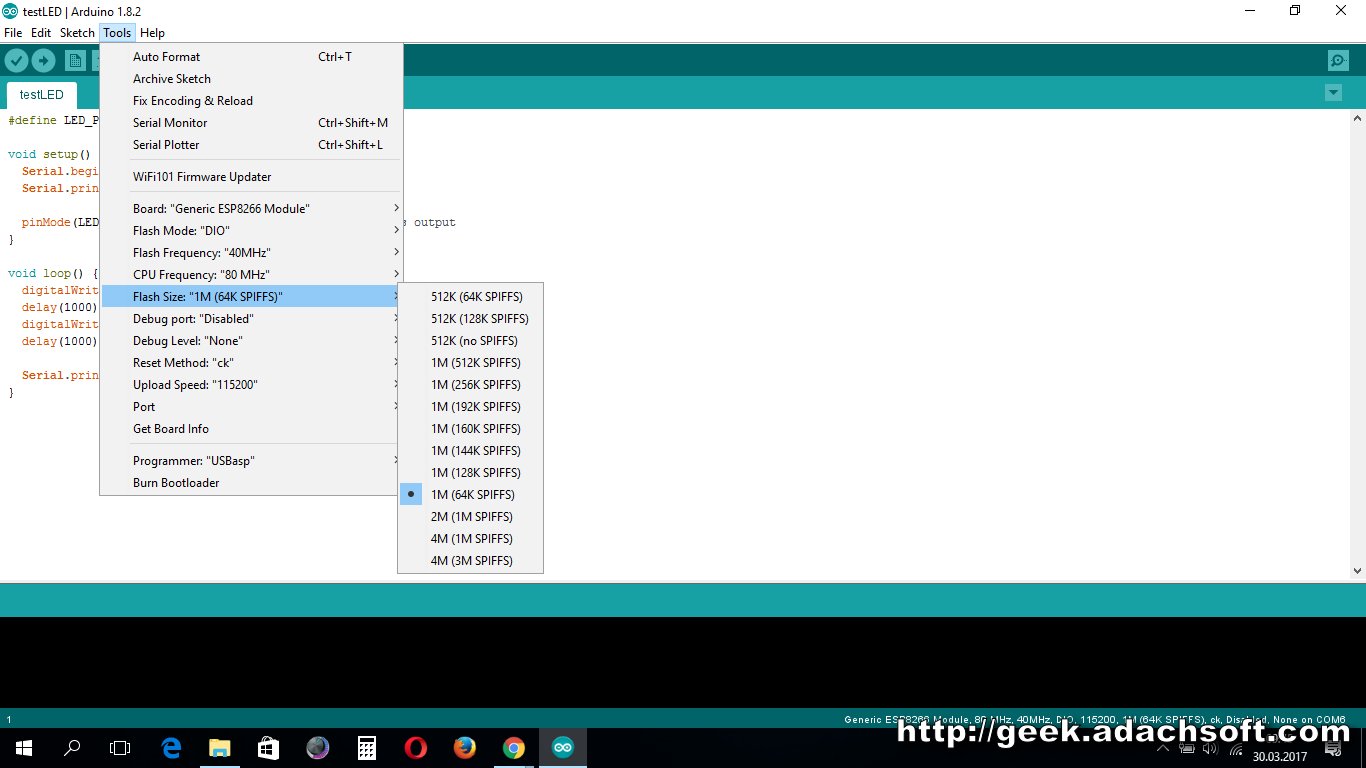Expand Debug Level: None submenu
Viewport: 1366px width, 768px height.
251,341
